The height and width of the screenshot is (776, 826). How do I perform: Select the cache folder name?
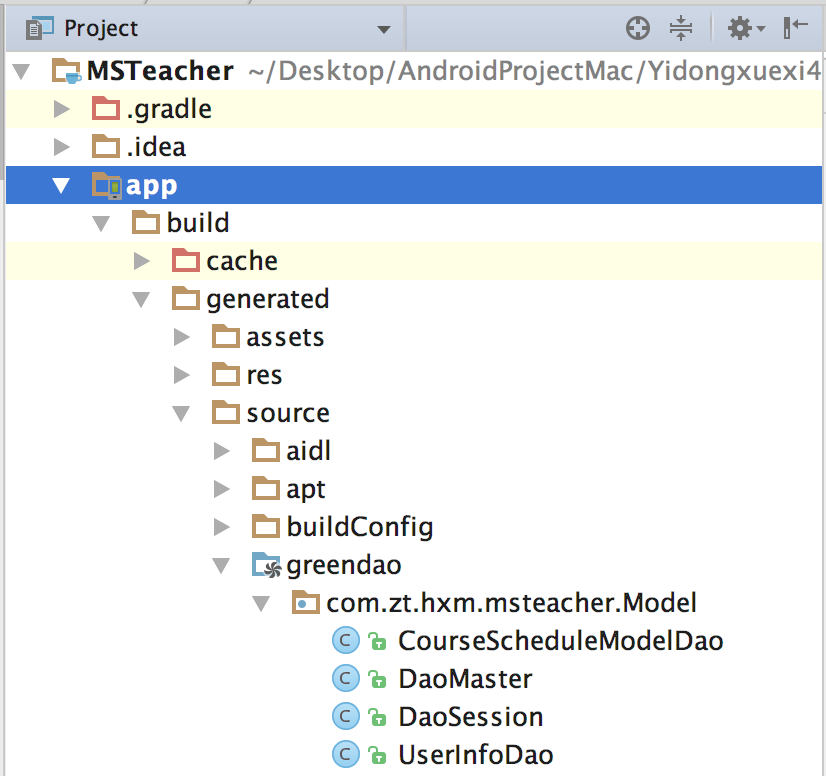pyautogui.click(x=242, y=261)
